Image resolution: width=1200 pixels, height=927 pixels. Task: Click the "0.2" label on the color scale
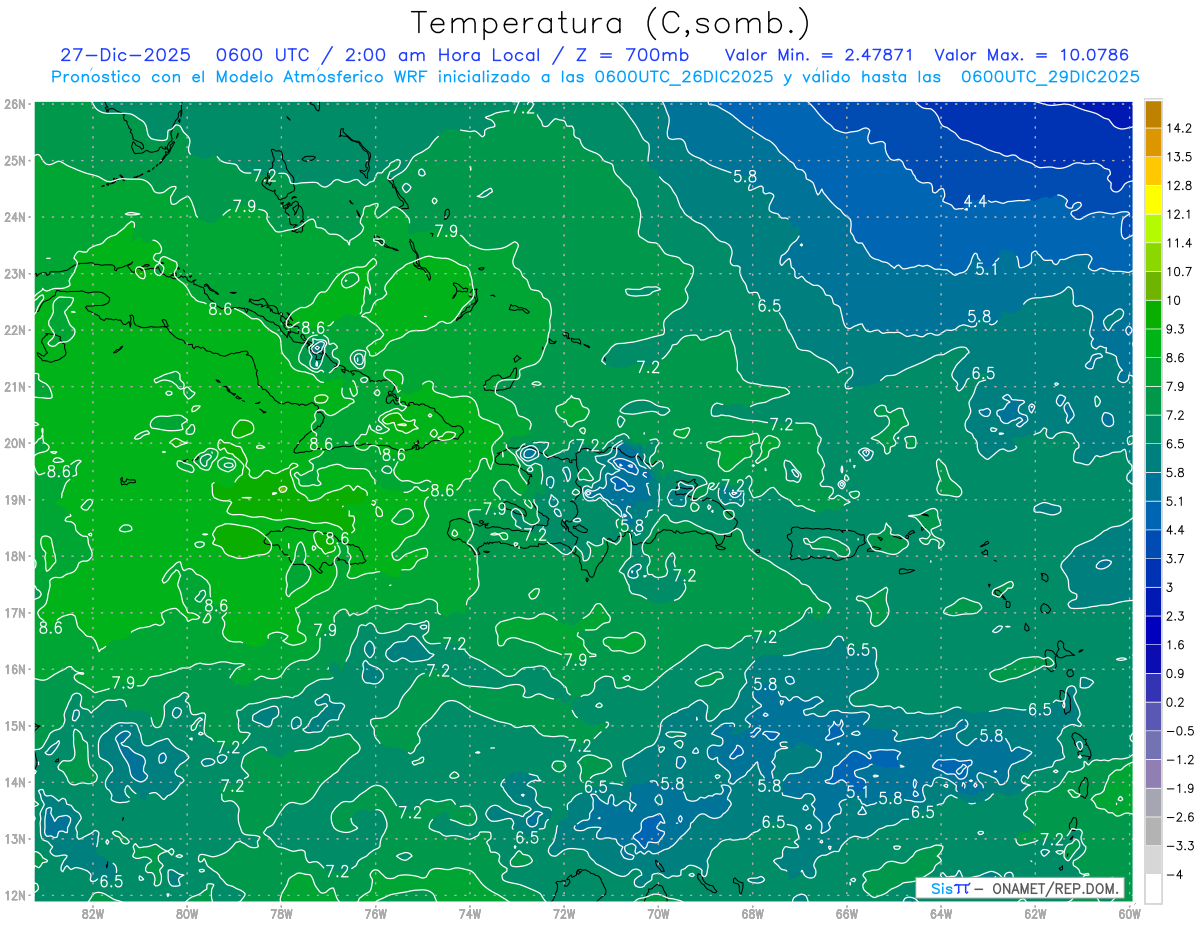click(1176, 702)
